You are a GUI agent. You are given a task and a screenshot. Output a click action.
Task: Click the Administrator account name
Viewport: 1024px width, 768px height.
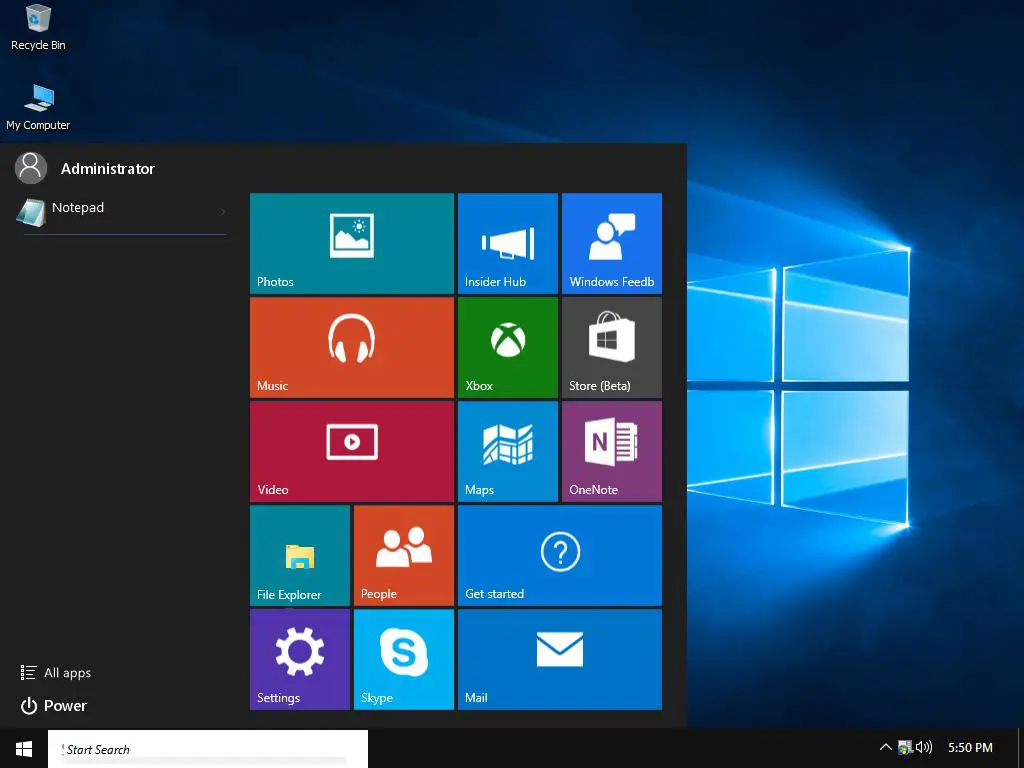click(x=108, y=168)
